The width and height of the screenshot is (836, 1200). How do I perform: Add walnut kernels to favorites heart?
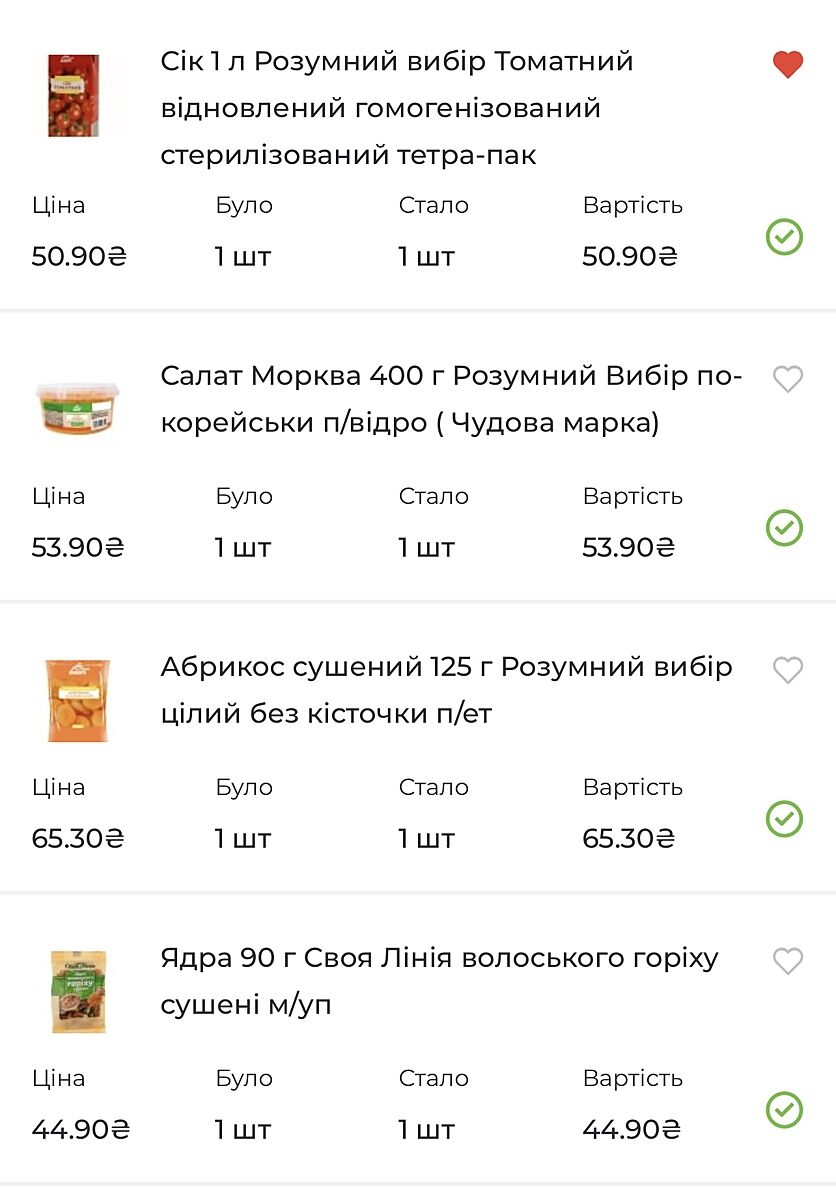pos(788,961)
